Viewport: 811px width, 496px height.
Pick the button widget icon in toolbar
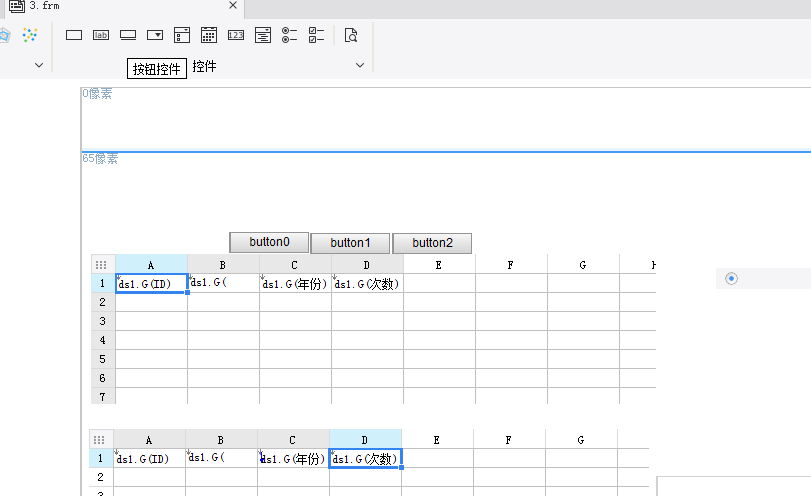[x=128, y=35]
